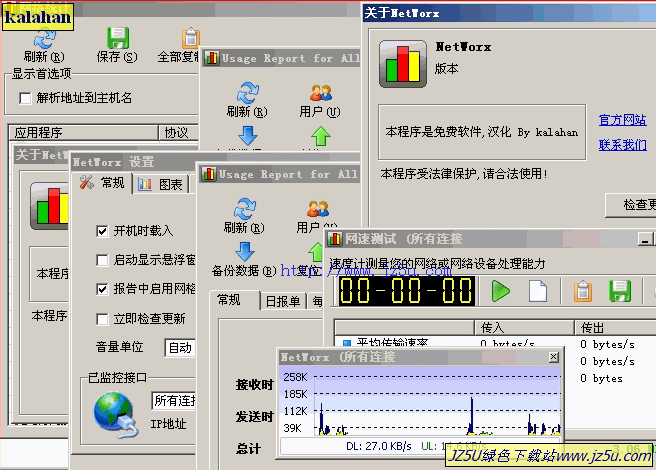Enable 立即检查更新 checkbox

(x=102, y=319)
